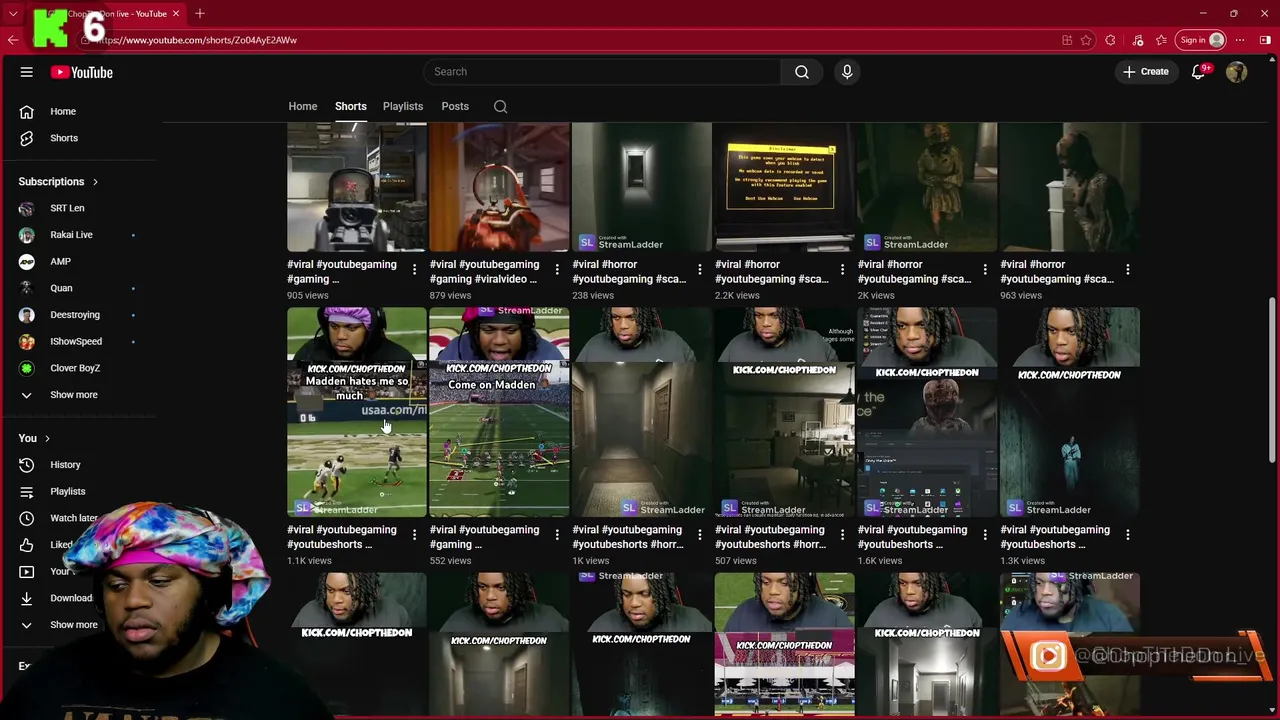Focus the YouTube Search field
This screenshot has width=1280, height=720.
point(602,72)
